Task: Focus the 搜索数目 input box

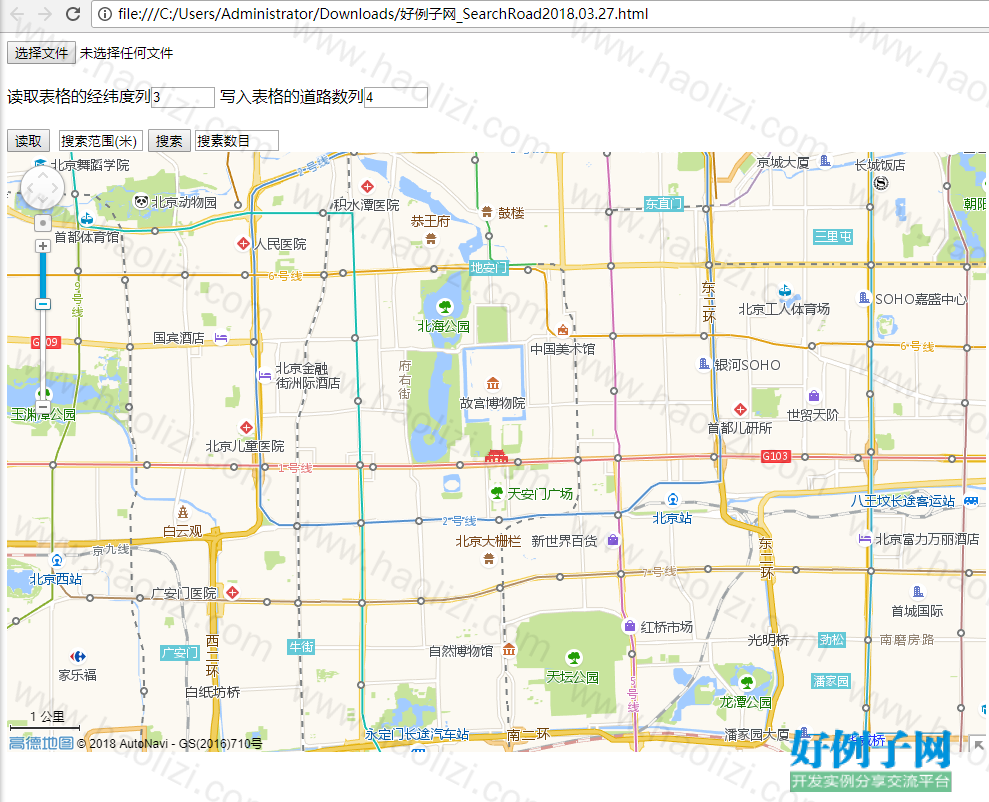Action: [237, 141]
